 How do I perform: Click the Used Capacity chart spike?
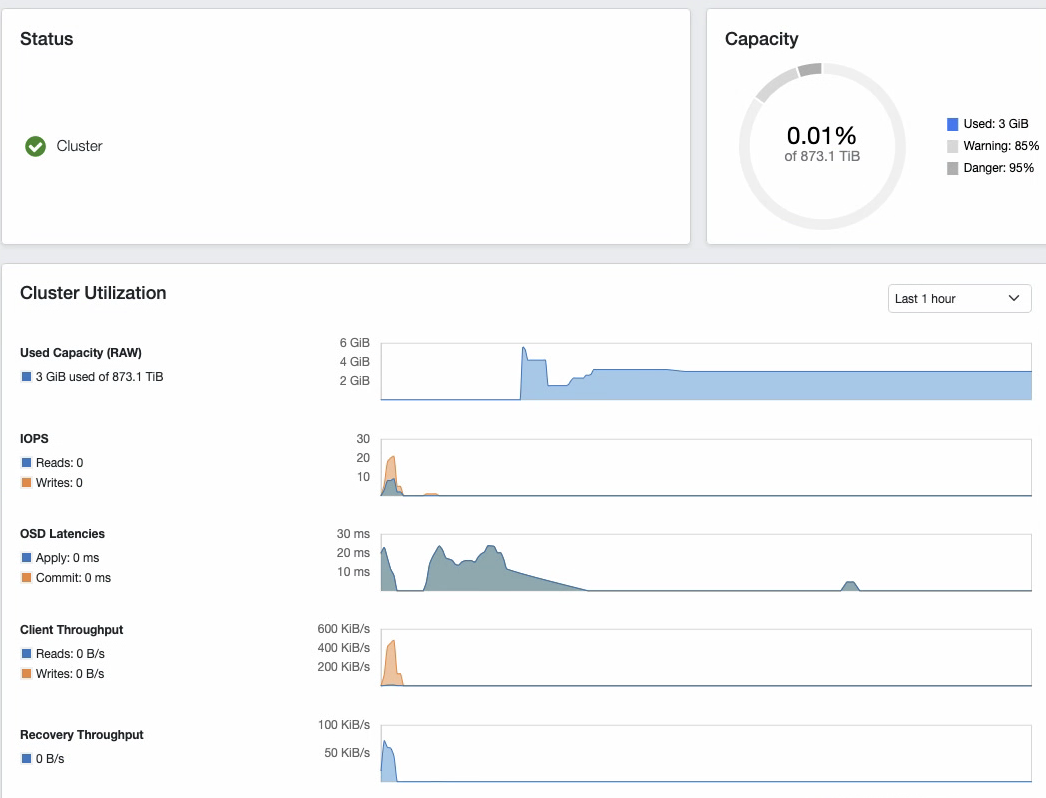[524, 353]
